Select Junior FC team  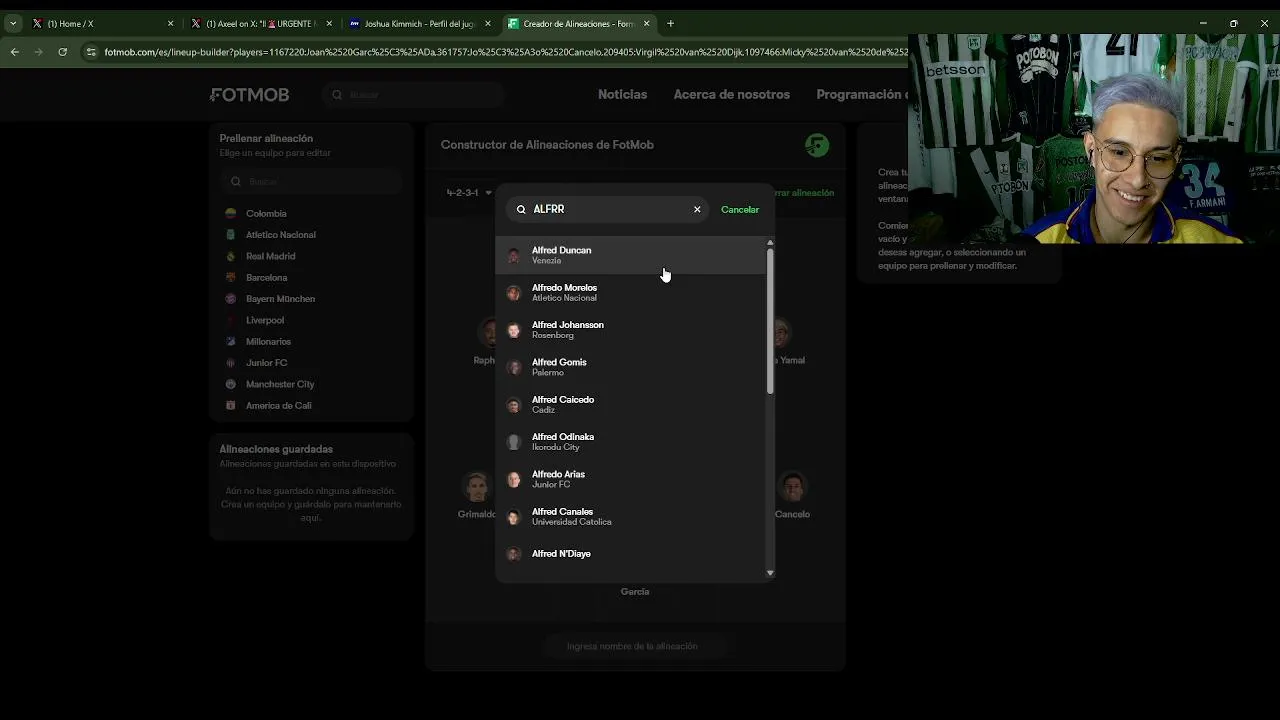[x=266, y=363]
